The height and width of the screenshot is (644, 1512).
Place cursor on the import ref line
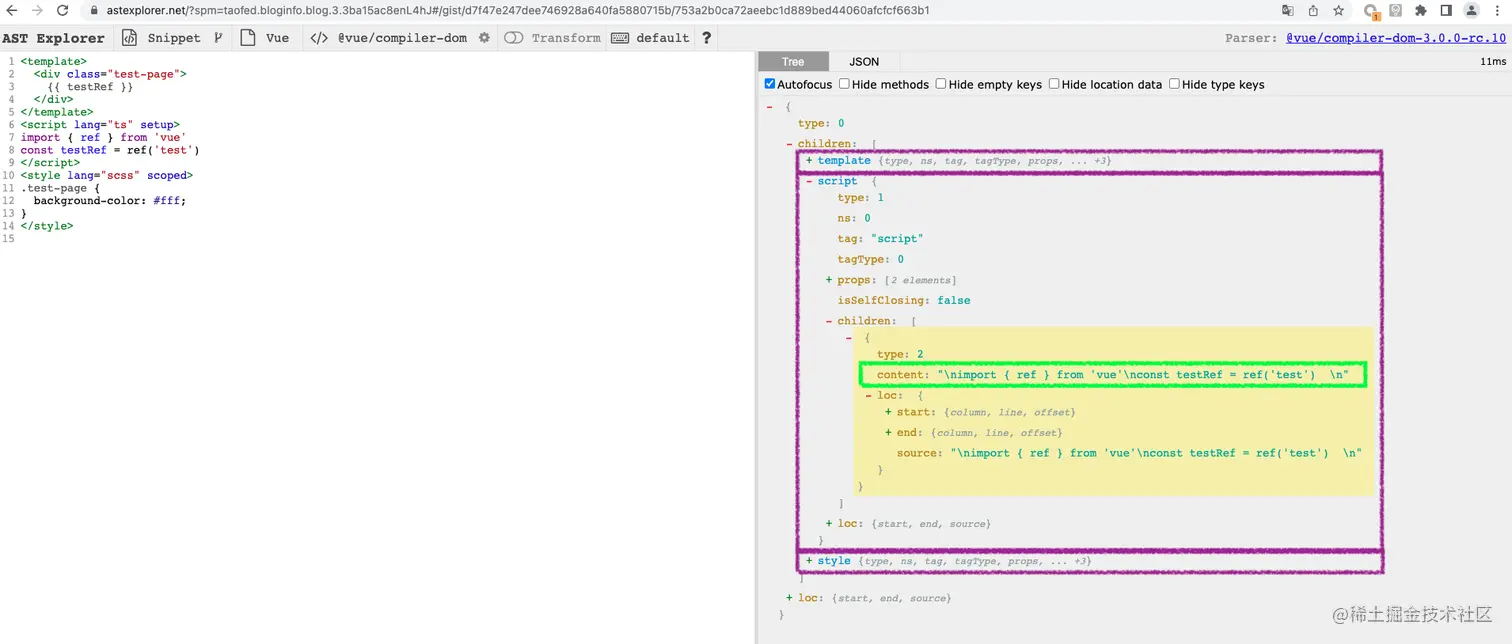pyautogui.click(x=103, y=137)
